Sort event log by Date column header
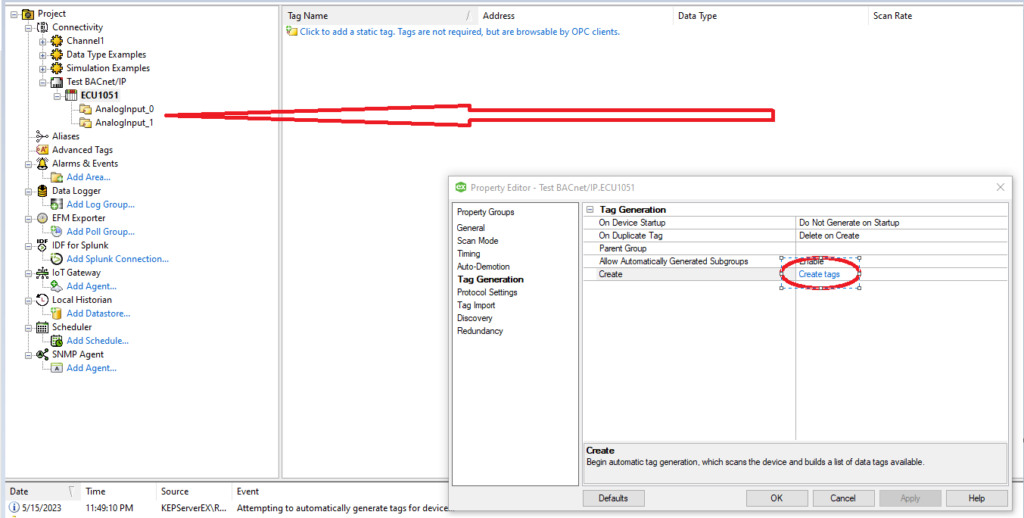 click(x=42, y=491)
